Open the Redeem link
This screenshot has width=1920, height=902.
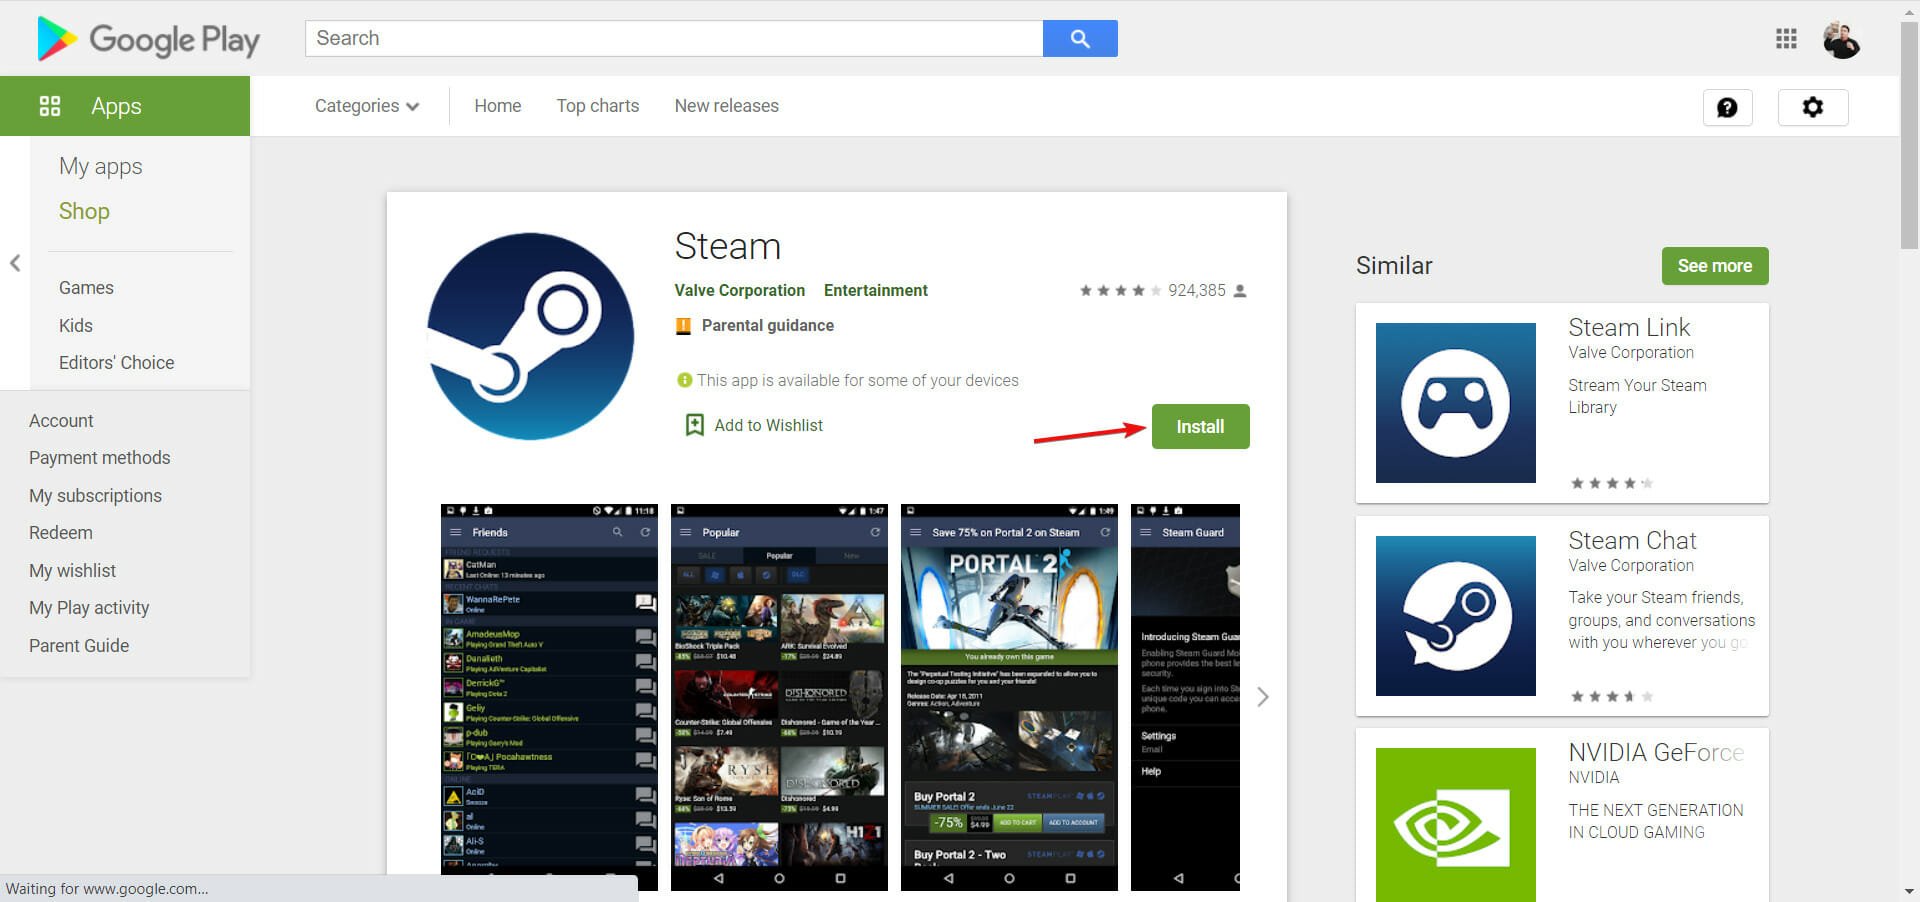(x=61, y=533)
